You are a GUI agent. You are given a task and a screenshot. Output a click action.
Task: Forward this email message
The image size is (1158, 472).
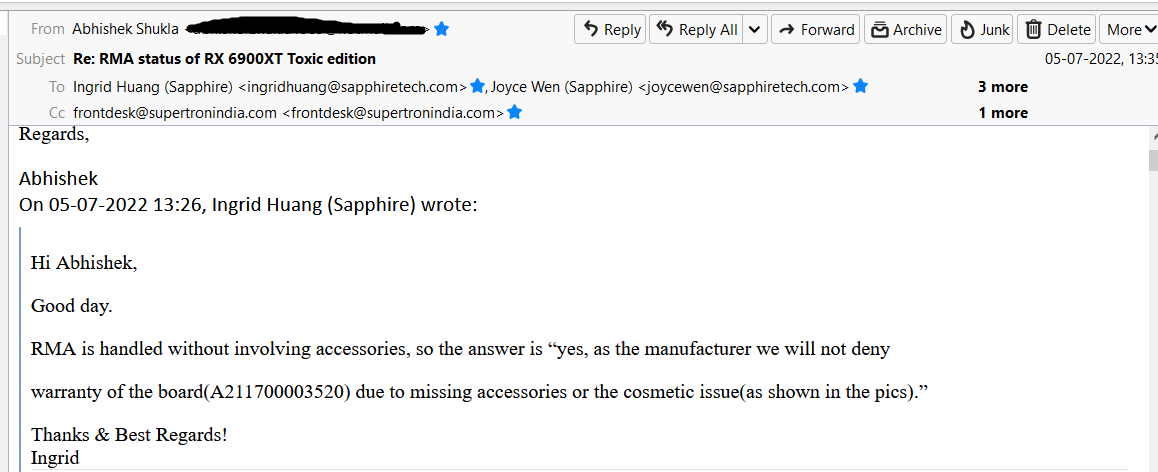pos(815,30)
